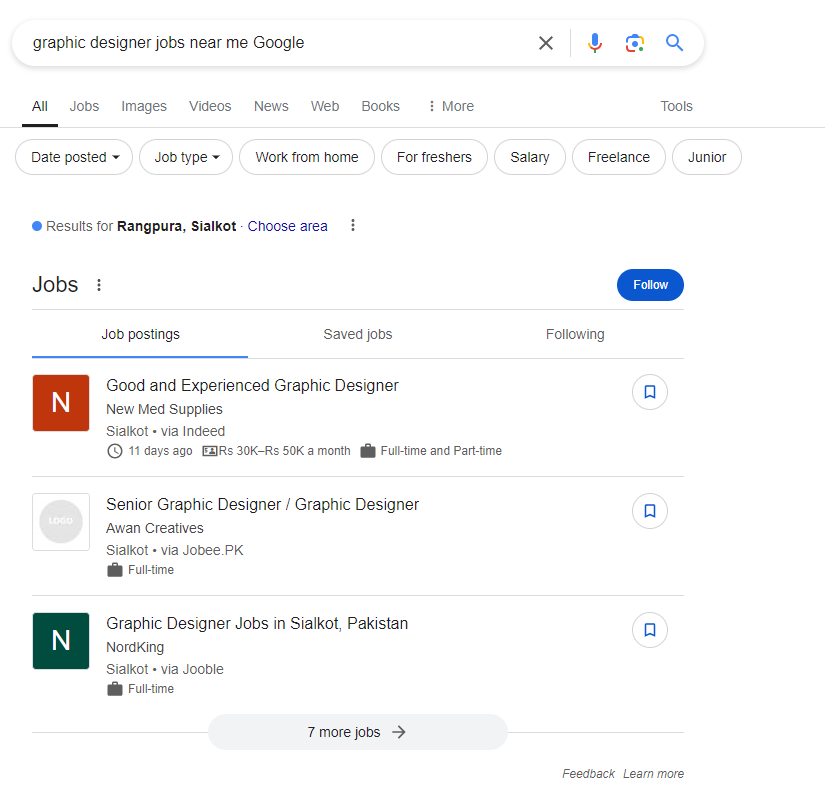Switch to the Videos tab

pyautogui.click(x=210, y=106)
